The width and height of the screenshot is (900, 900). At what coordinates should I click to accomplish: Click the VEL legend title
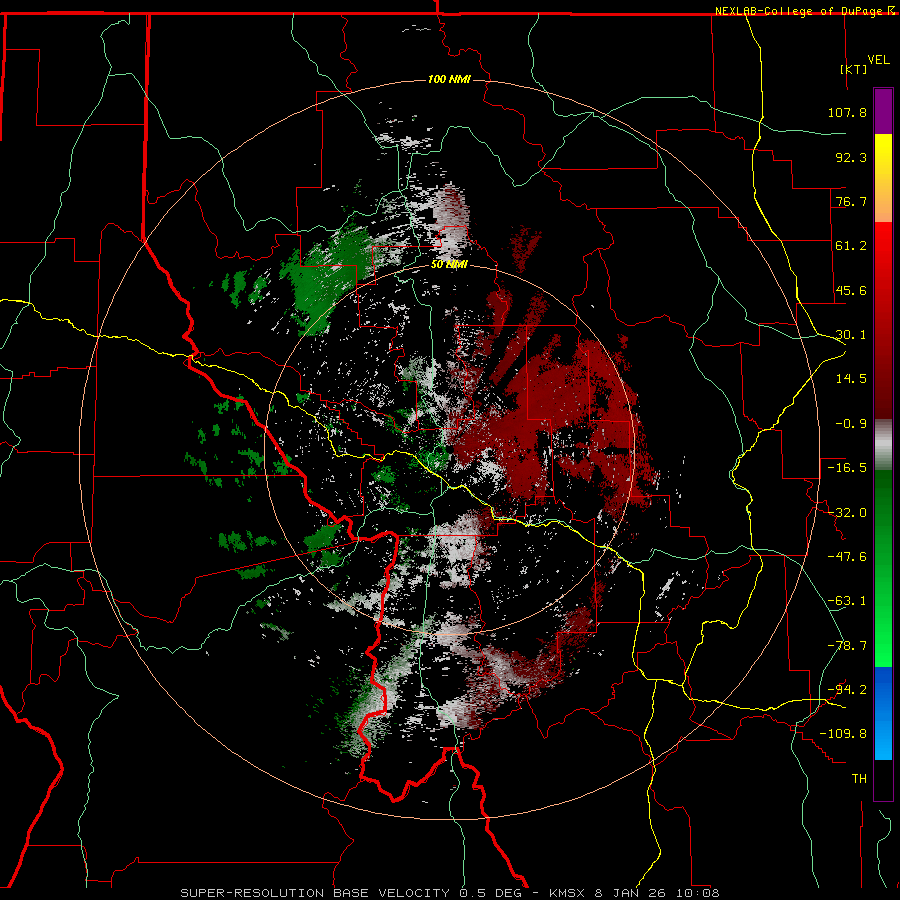pos(879,60)
